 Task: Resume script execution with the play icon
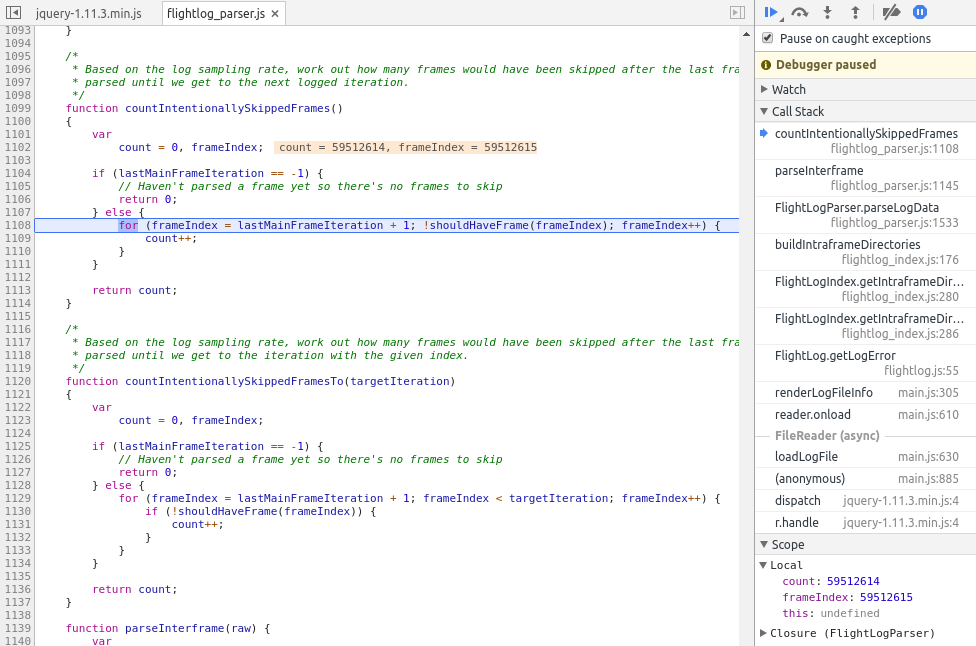coord(771,12)
